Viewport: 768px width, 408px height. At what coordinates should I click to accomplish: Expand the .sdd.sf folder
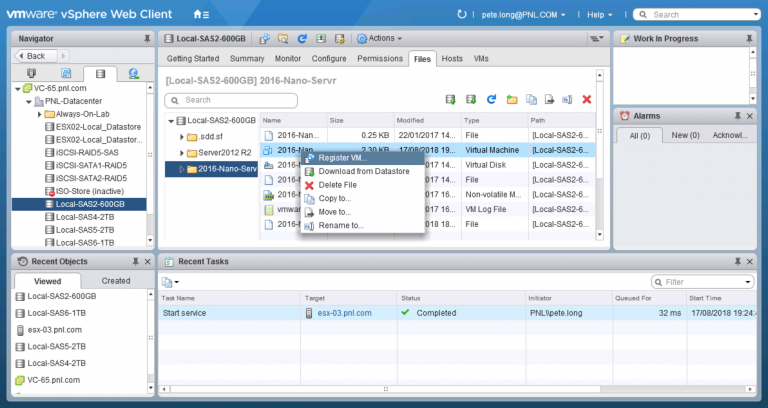(181, 137)
